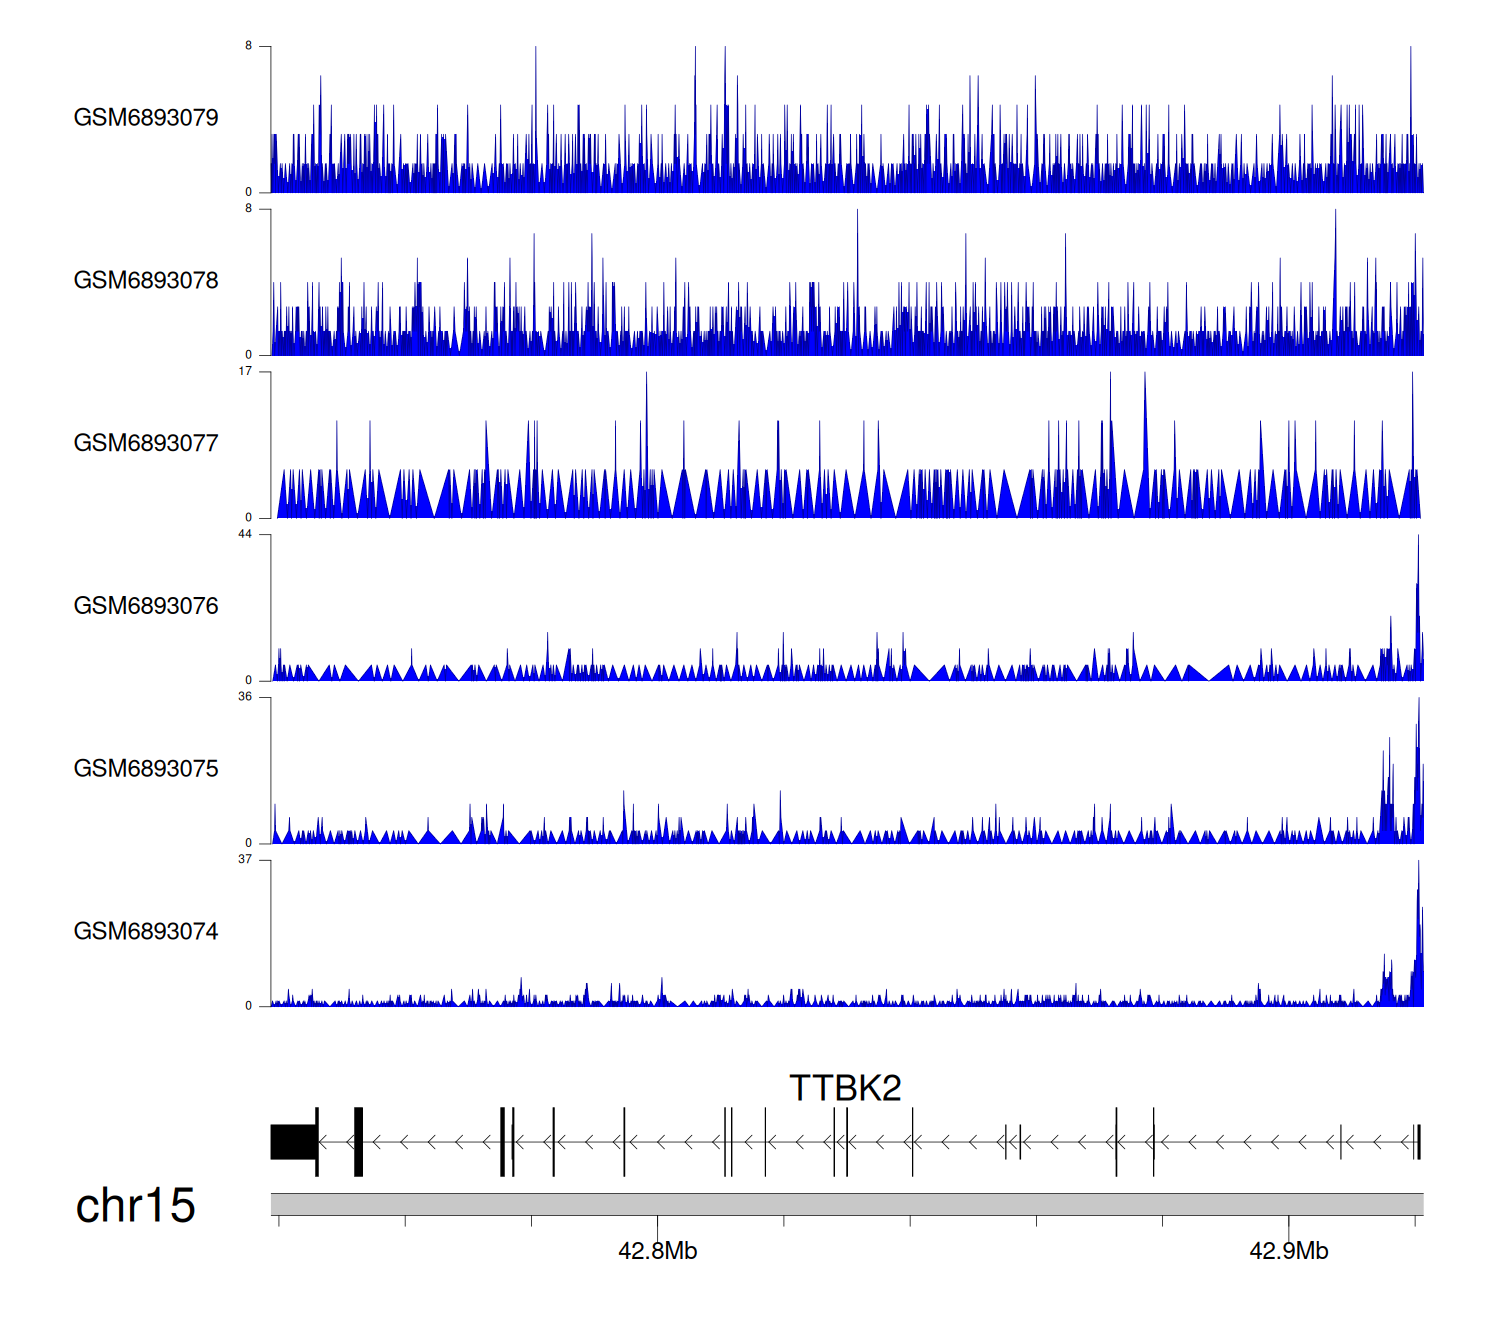
Task: Click the rightmost exon of the TTBK2 gene
Action: click(1418, 1142)
